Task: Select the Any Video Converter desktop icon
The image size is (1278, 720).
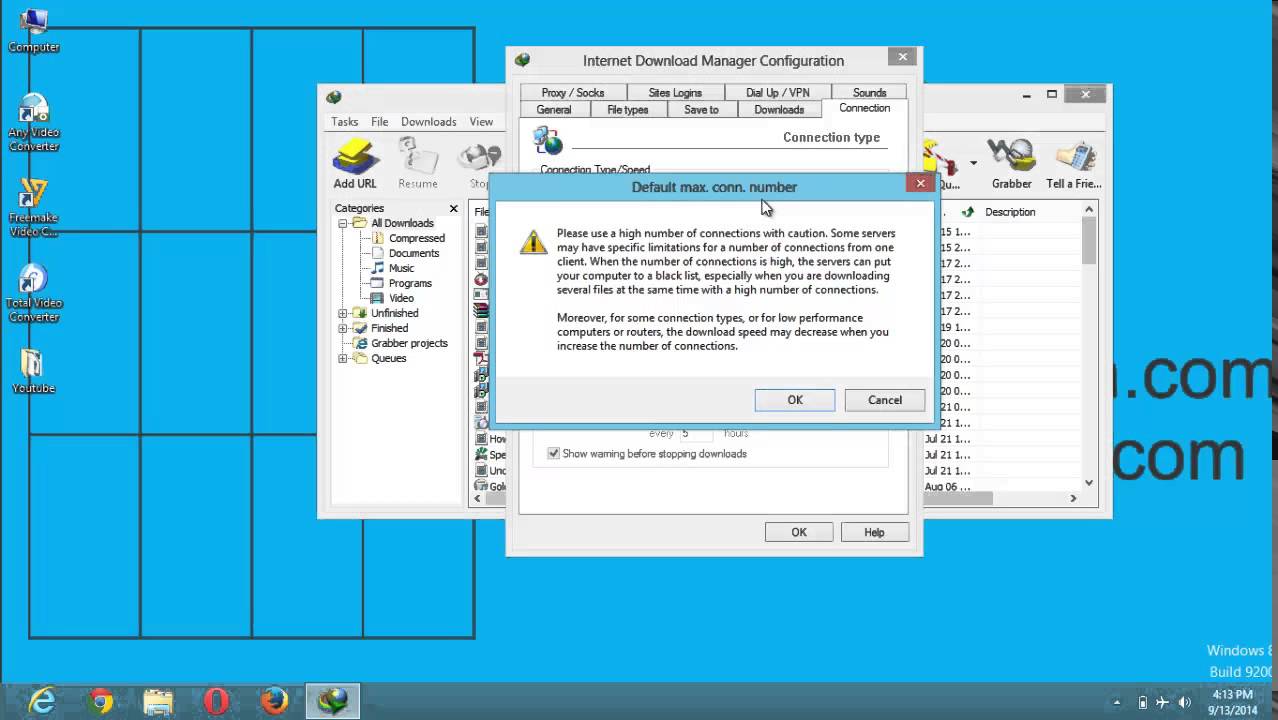Action: [x=34, y=122]
